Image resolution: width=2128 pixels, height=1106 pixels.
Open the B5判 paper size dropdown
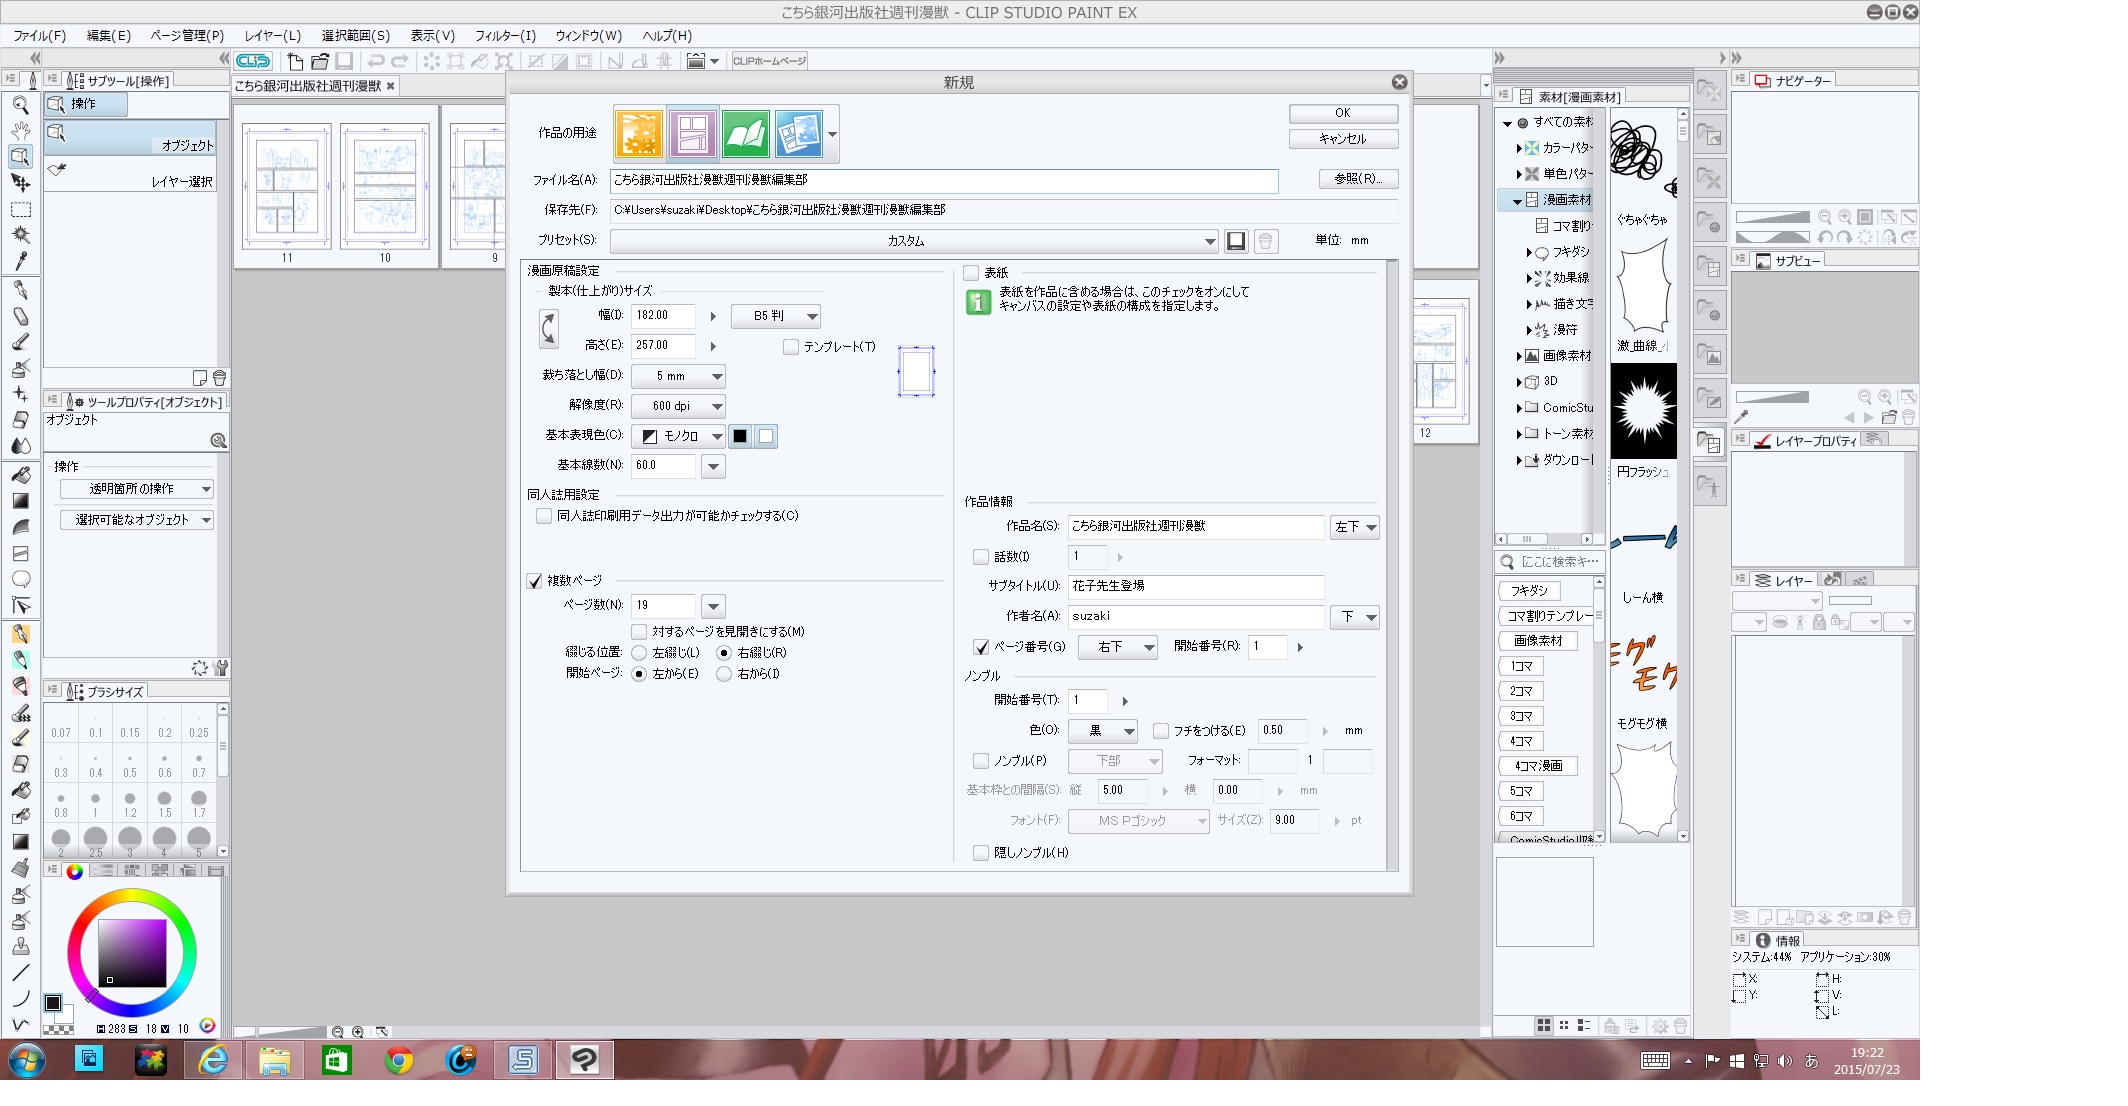coord(776,316)
